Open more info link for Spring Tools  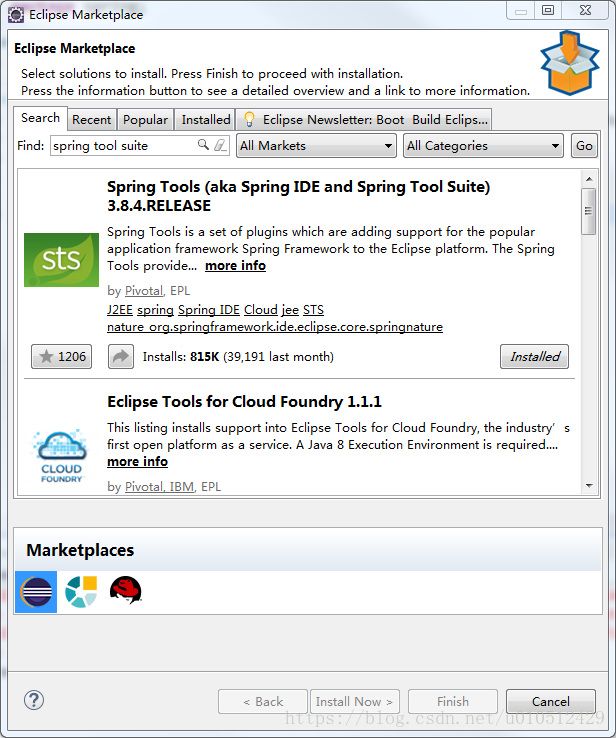(235, 265)
